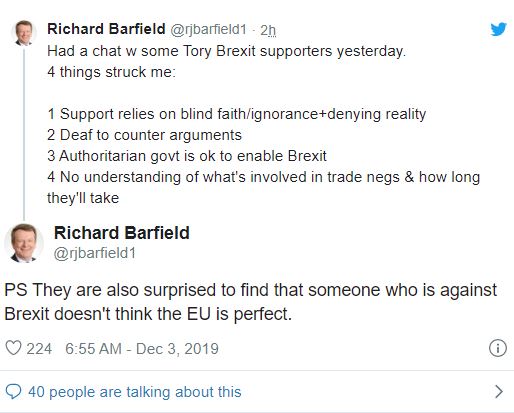Viewport: 514px width, 413px height.
Task: Open '40 people are talking about this'
Action: point(135,392)
